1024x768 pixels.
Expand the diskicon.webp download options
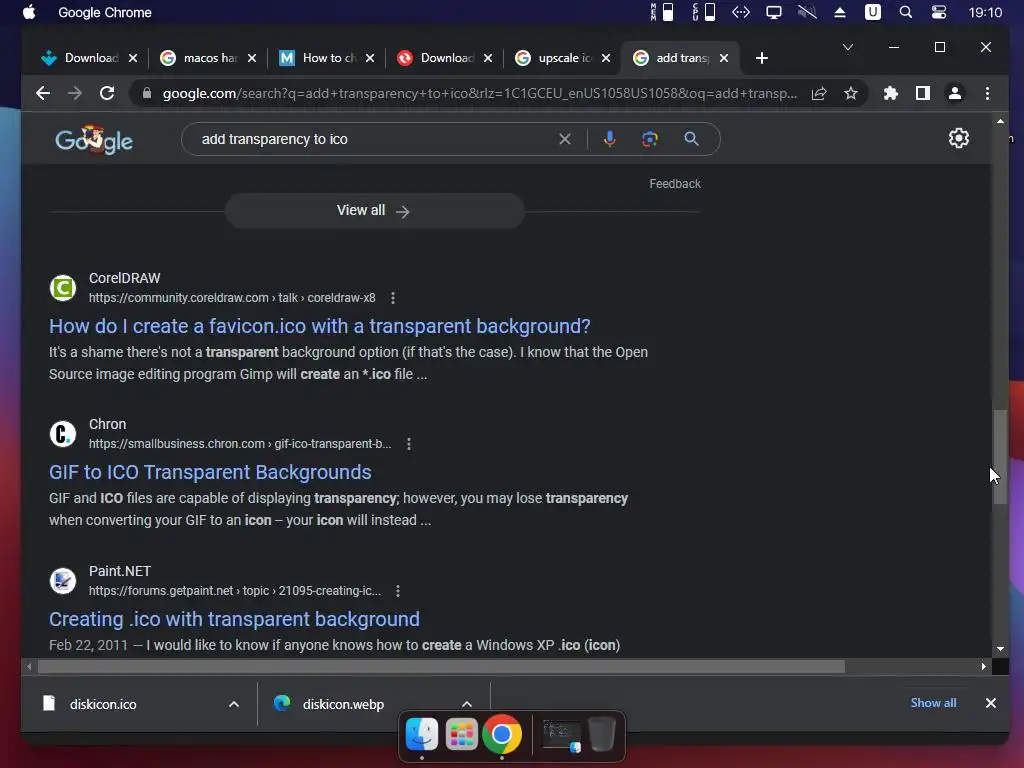(x=466, y=704)
